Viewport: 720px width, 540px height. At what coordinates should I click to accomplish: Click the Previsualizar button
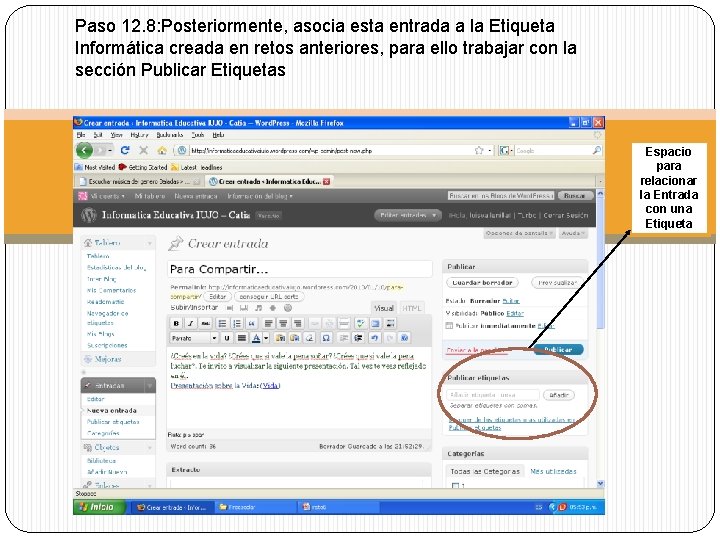point(557,283)
